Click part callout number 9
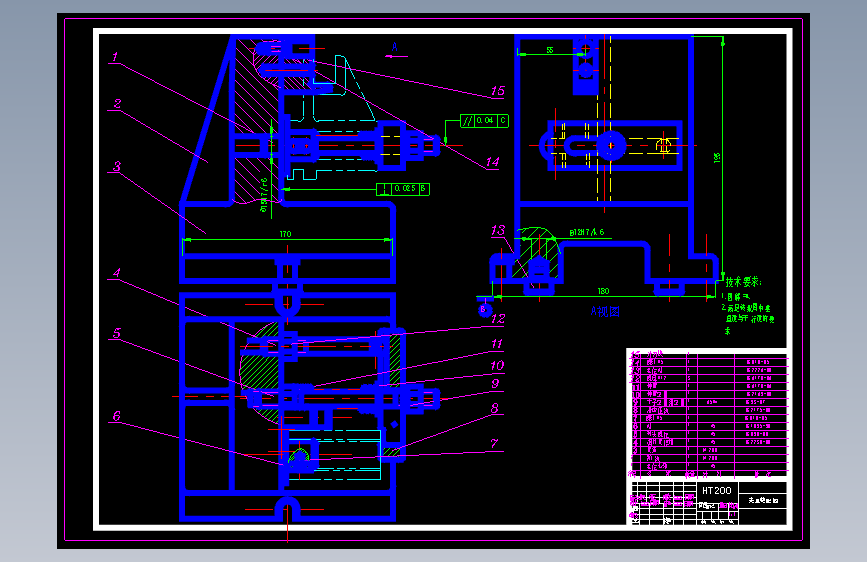The height and width of the screenshot is (562, 867). (x=495, y=383)
